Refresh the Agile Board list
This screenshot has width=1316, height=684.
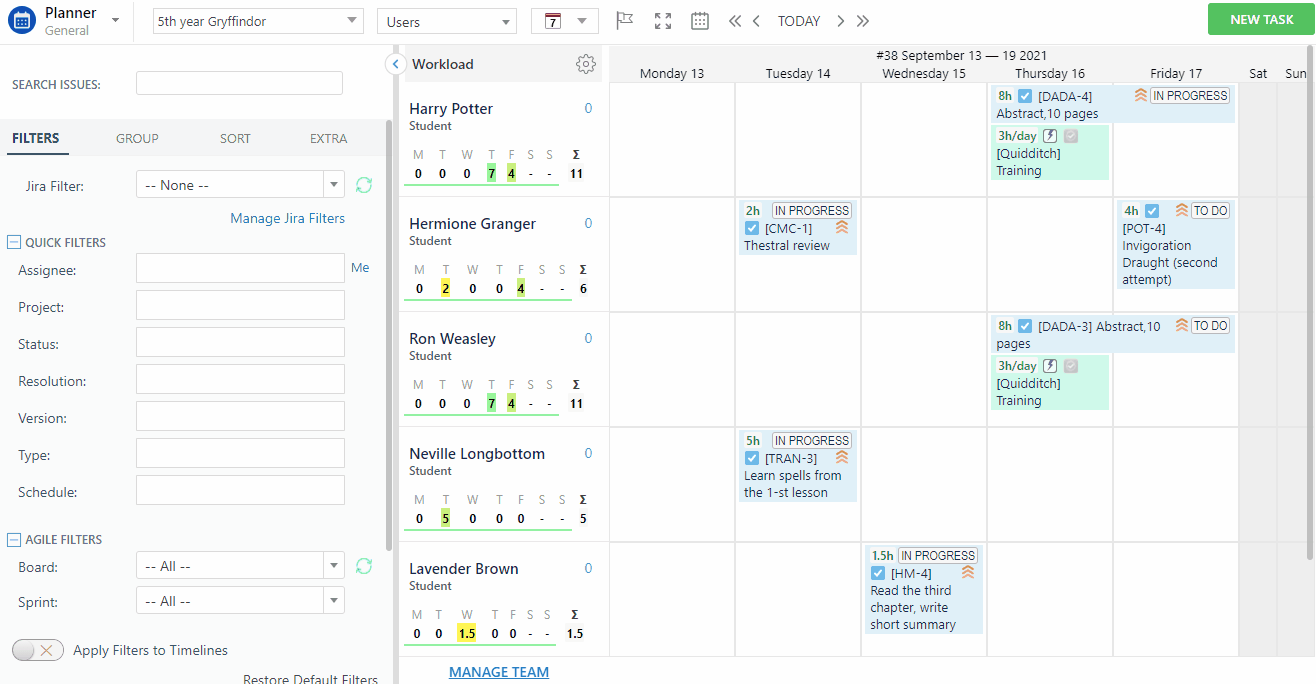(364, 566)
